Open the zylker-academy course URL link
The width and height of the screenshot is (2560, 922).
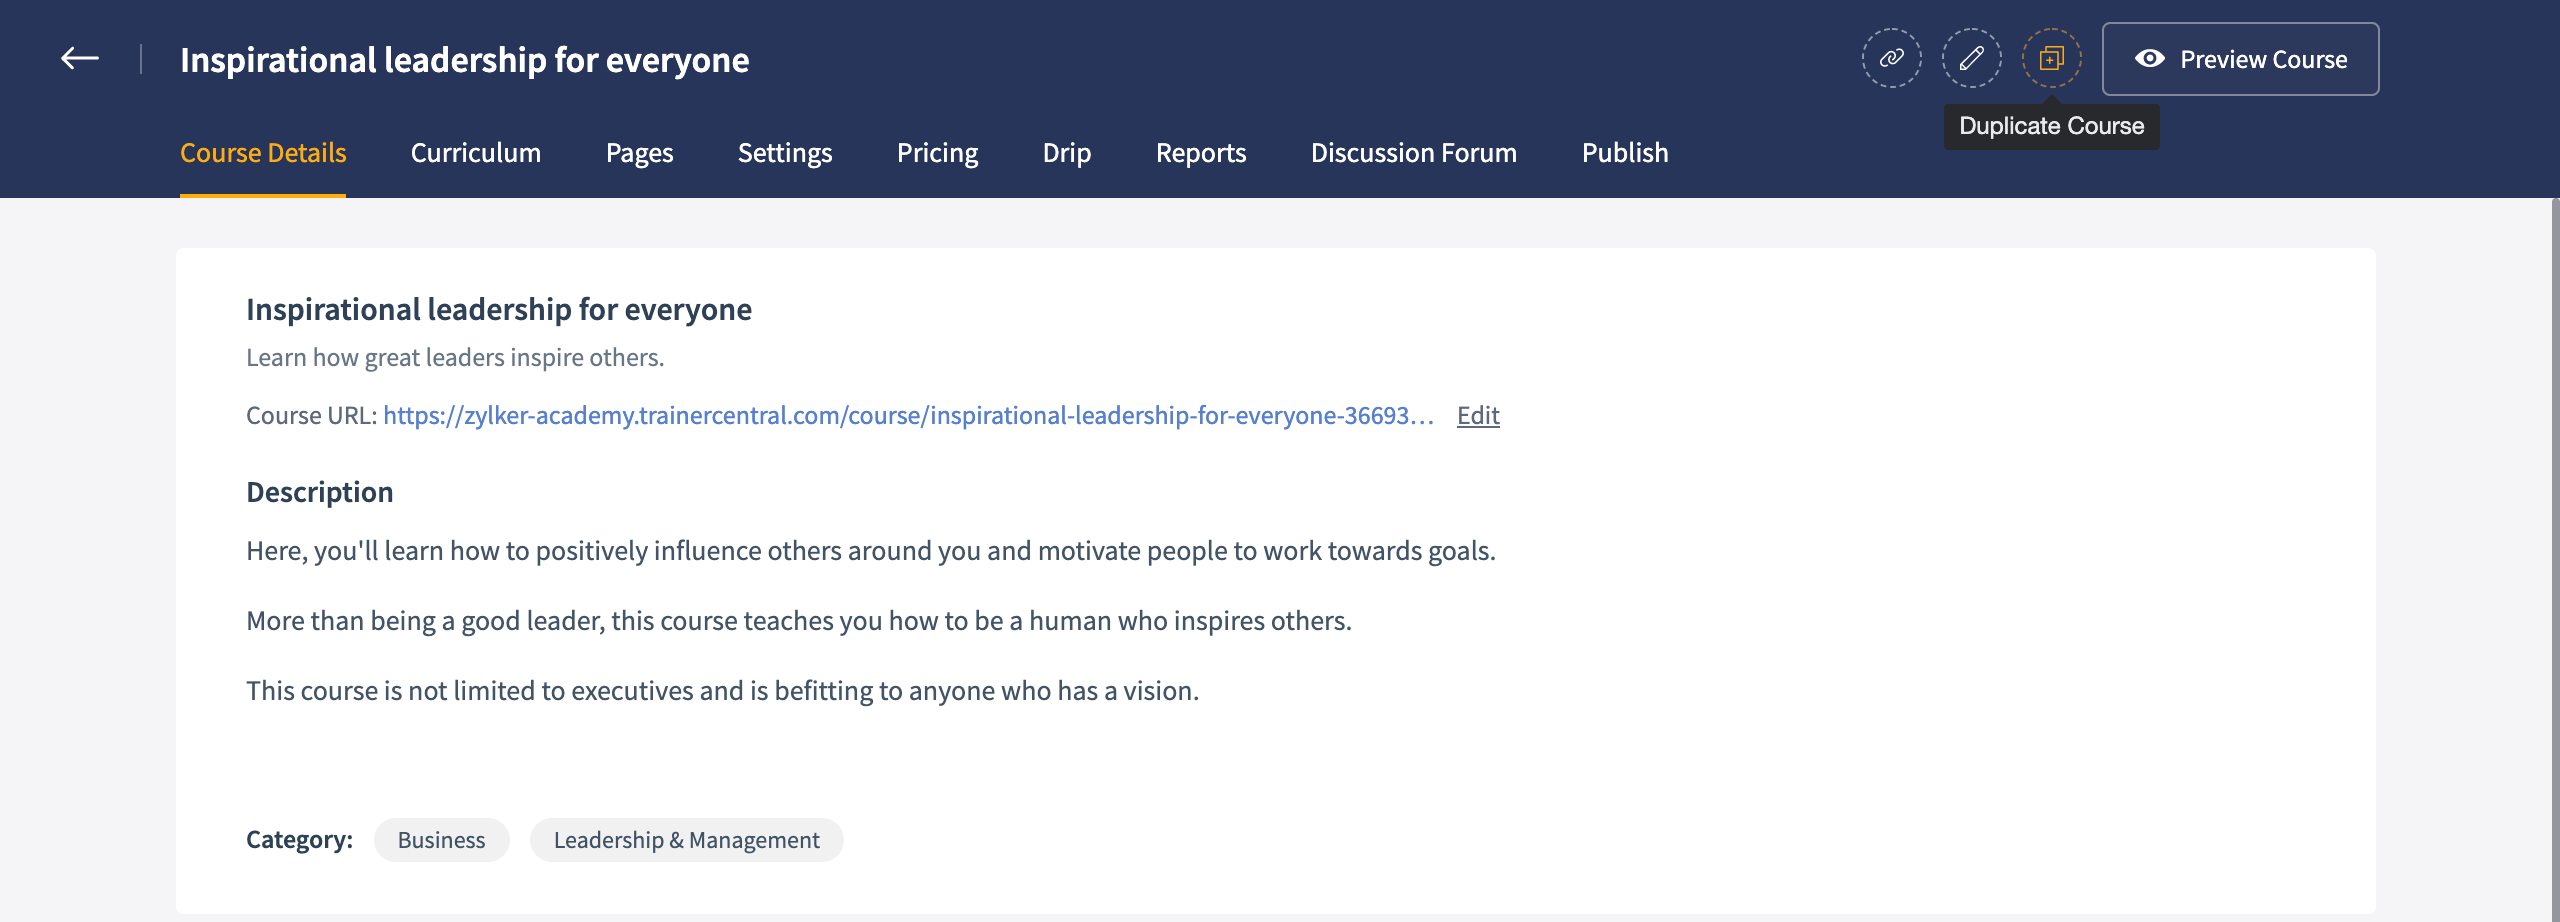click(x=907, y=416)
